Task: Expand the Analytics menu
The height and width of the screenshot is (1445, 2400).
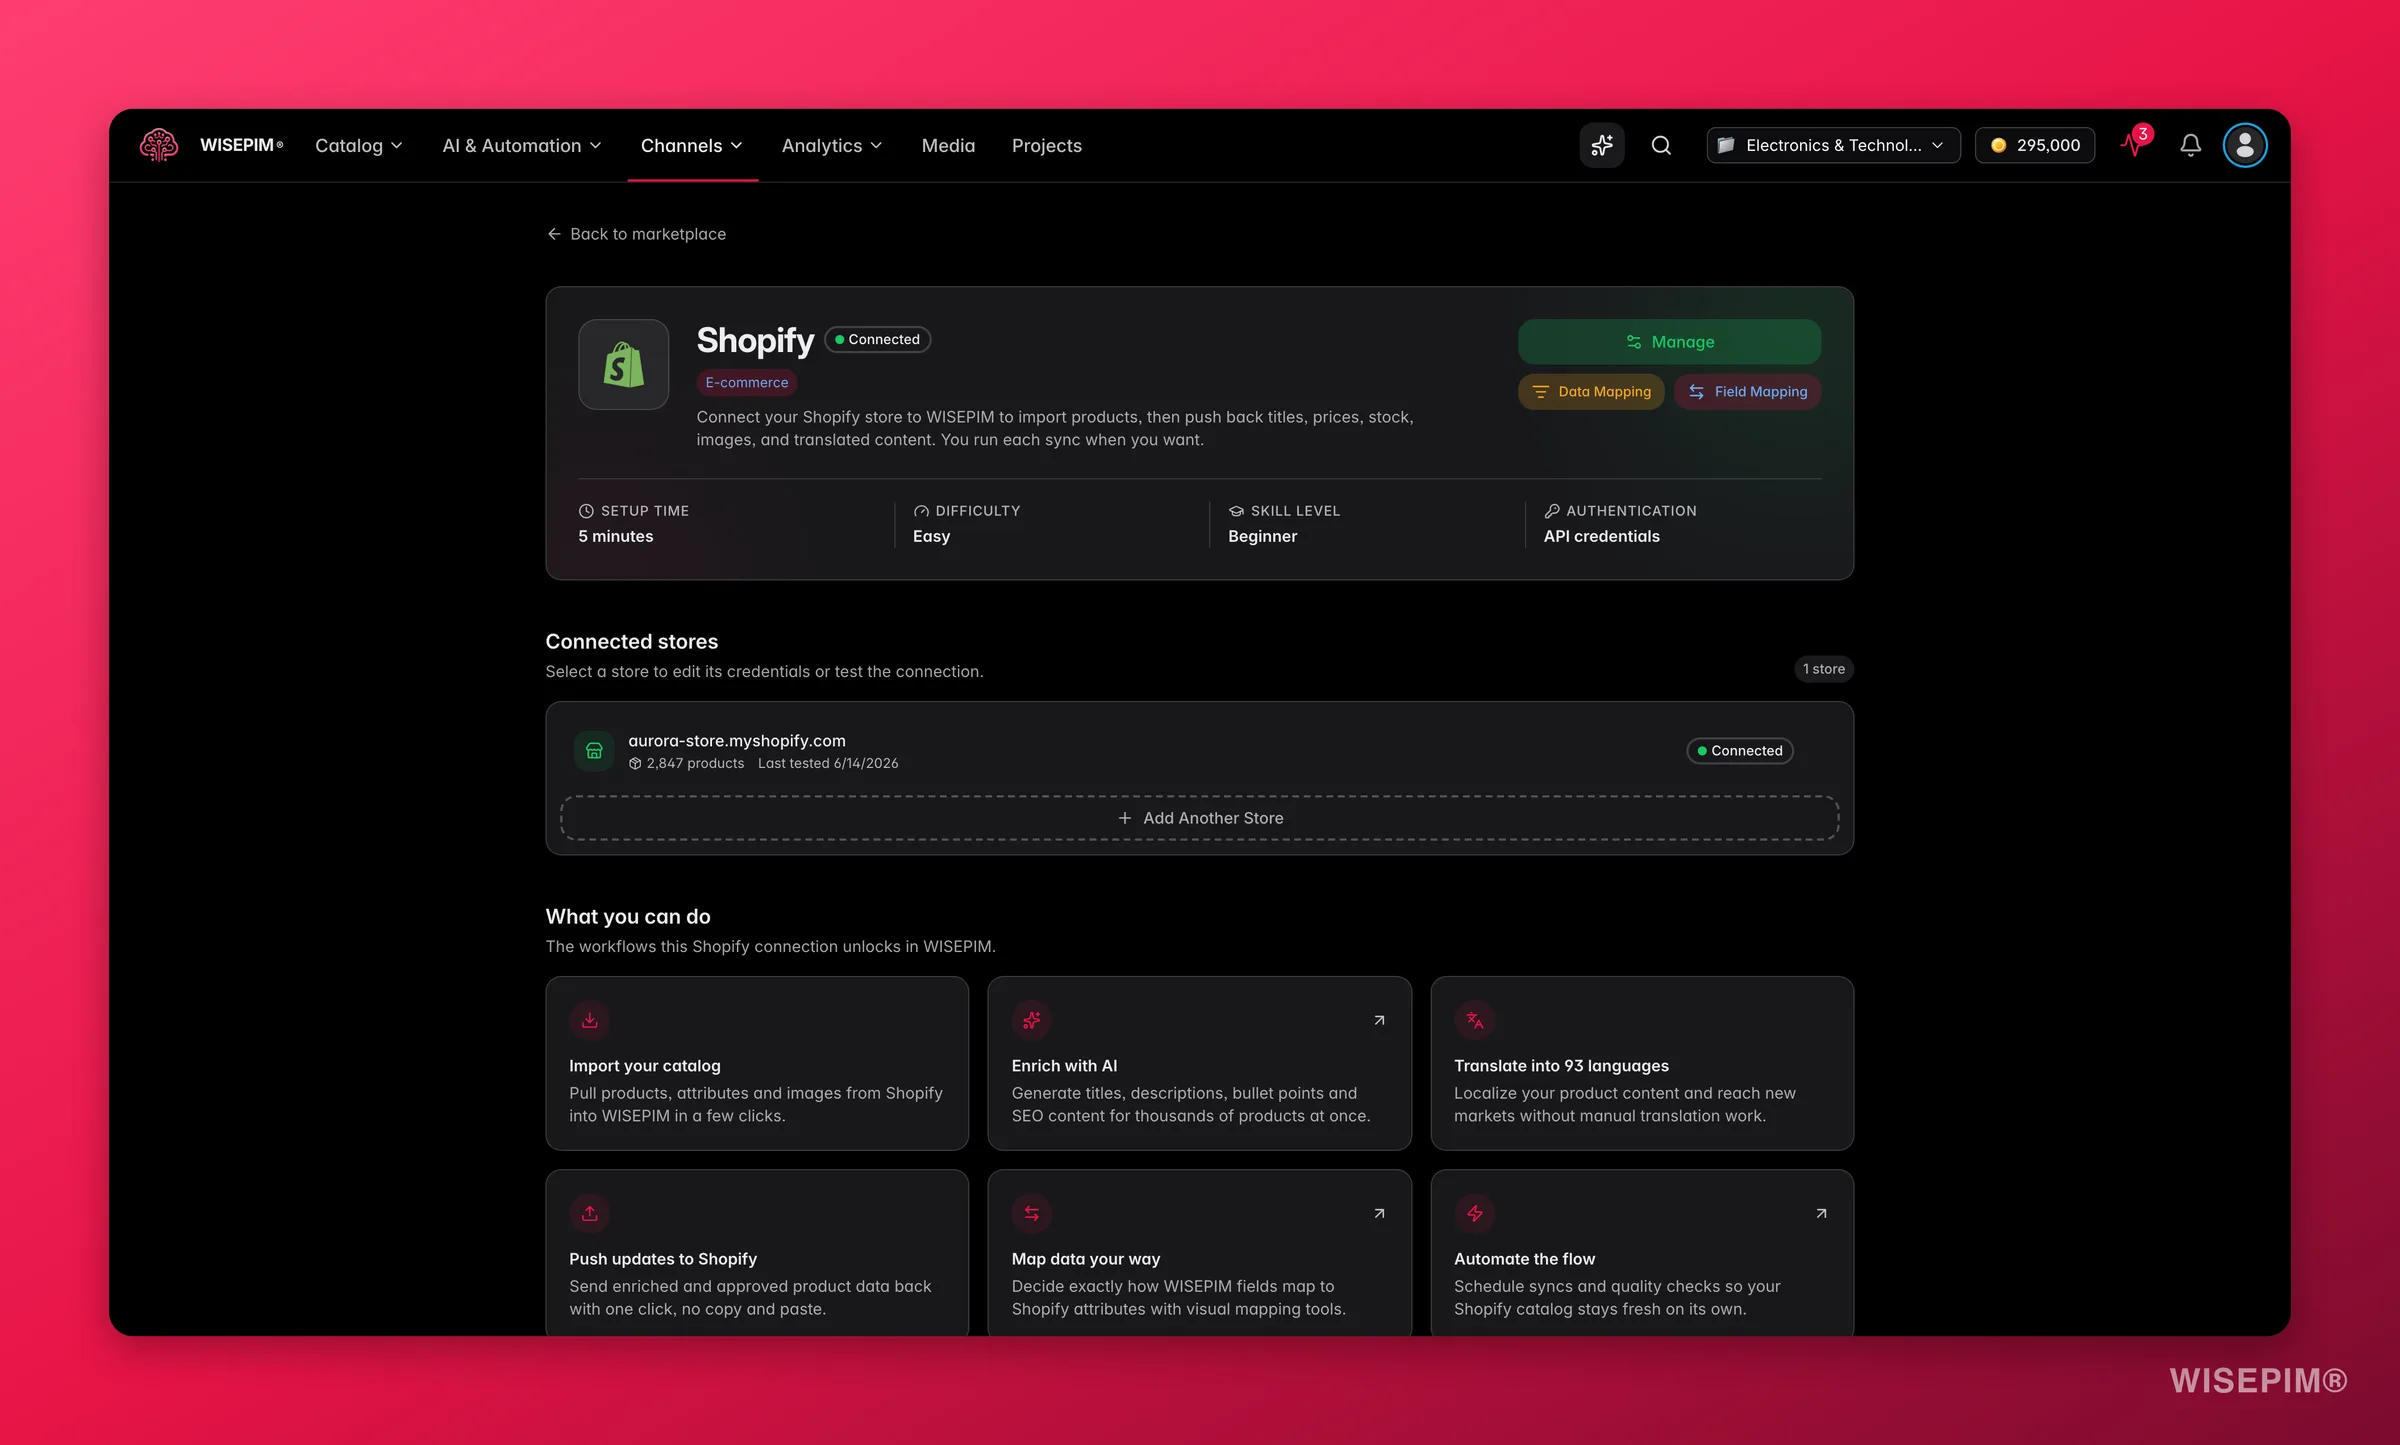Action: coord(831,145)
